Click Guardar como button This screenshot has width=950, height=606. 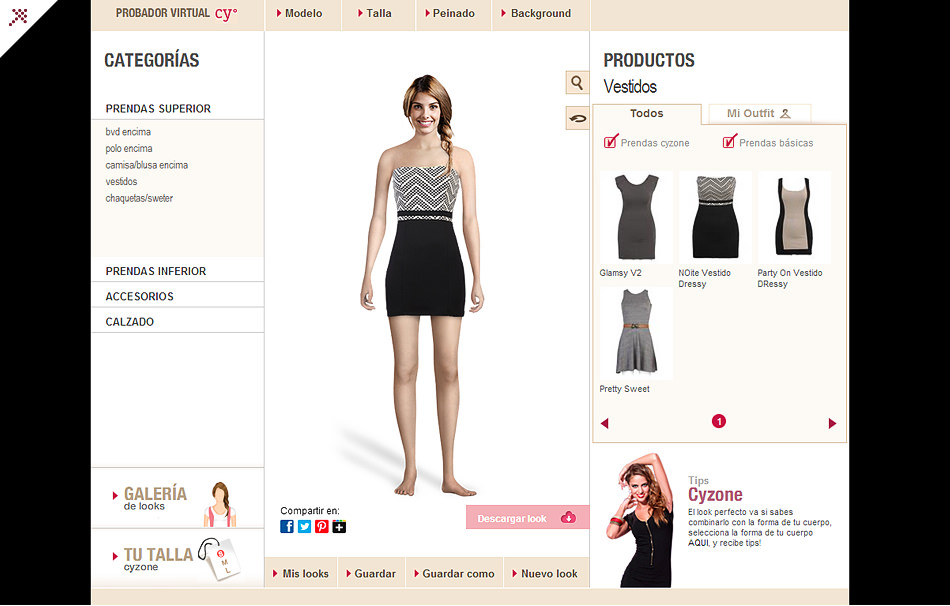point(457,574)
